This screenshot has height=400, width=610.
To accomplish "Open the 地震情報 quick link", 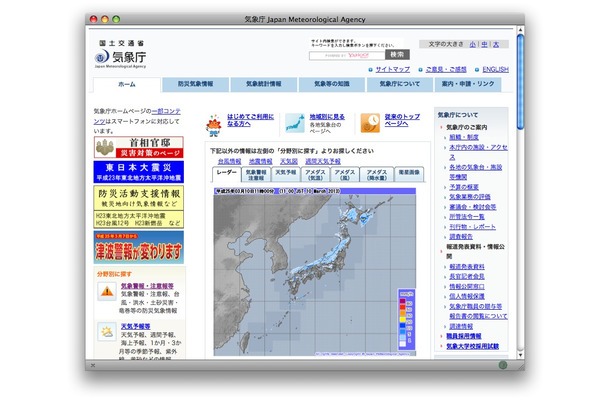I will [260, 161].
